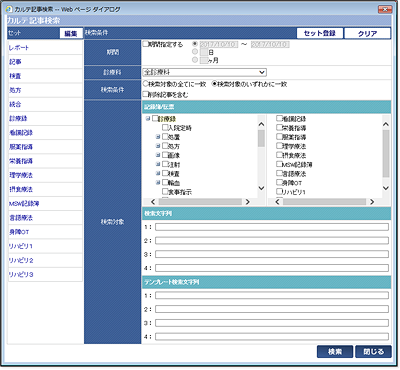Expand the 検査 tree node
The image size is (400, 370).
tap(158, 173)
